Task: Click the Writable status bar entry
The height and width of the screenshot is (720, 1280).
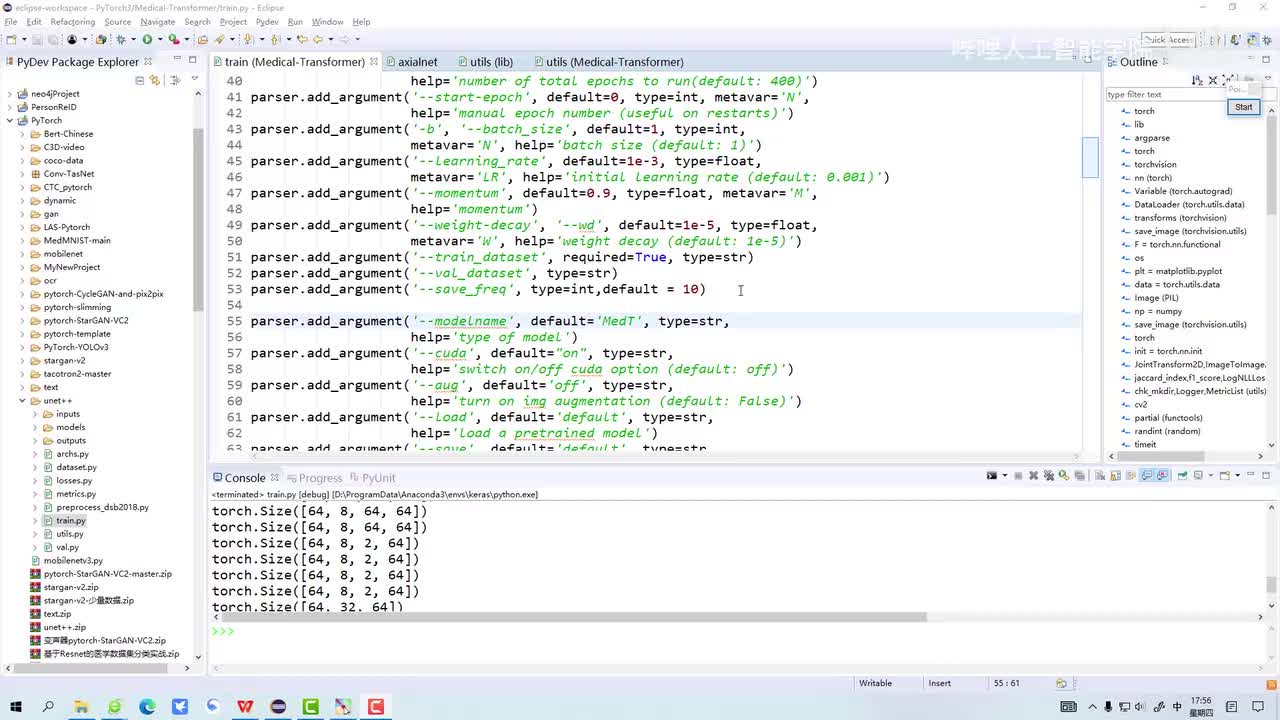Action: click(875, 683)
